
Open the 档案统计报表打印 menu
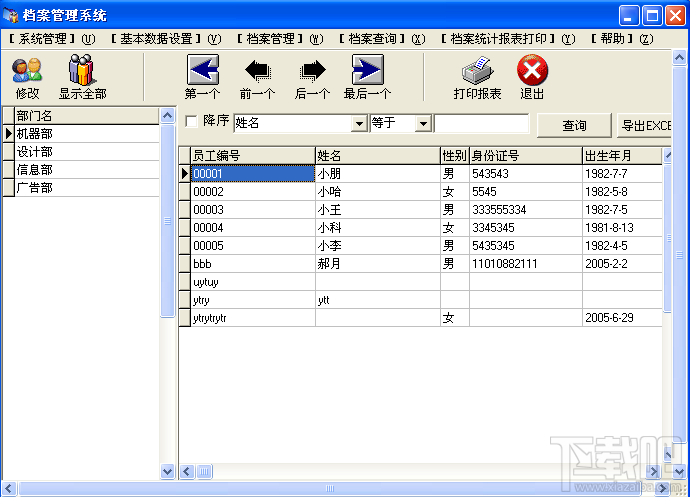tap(508, 39)
